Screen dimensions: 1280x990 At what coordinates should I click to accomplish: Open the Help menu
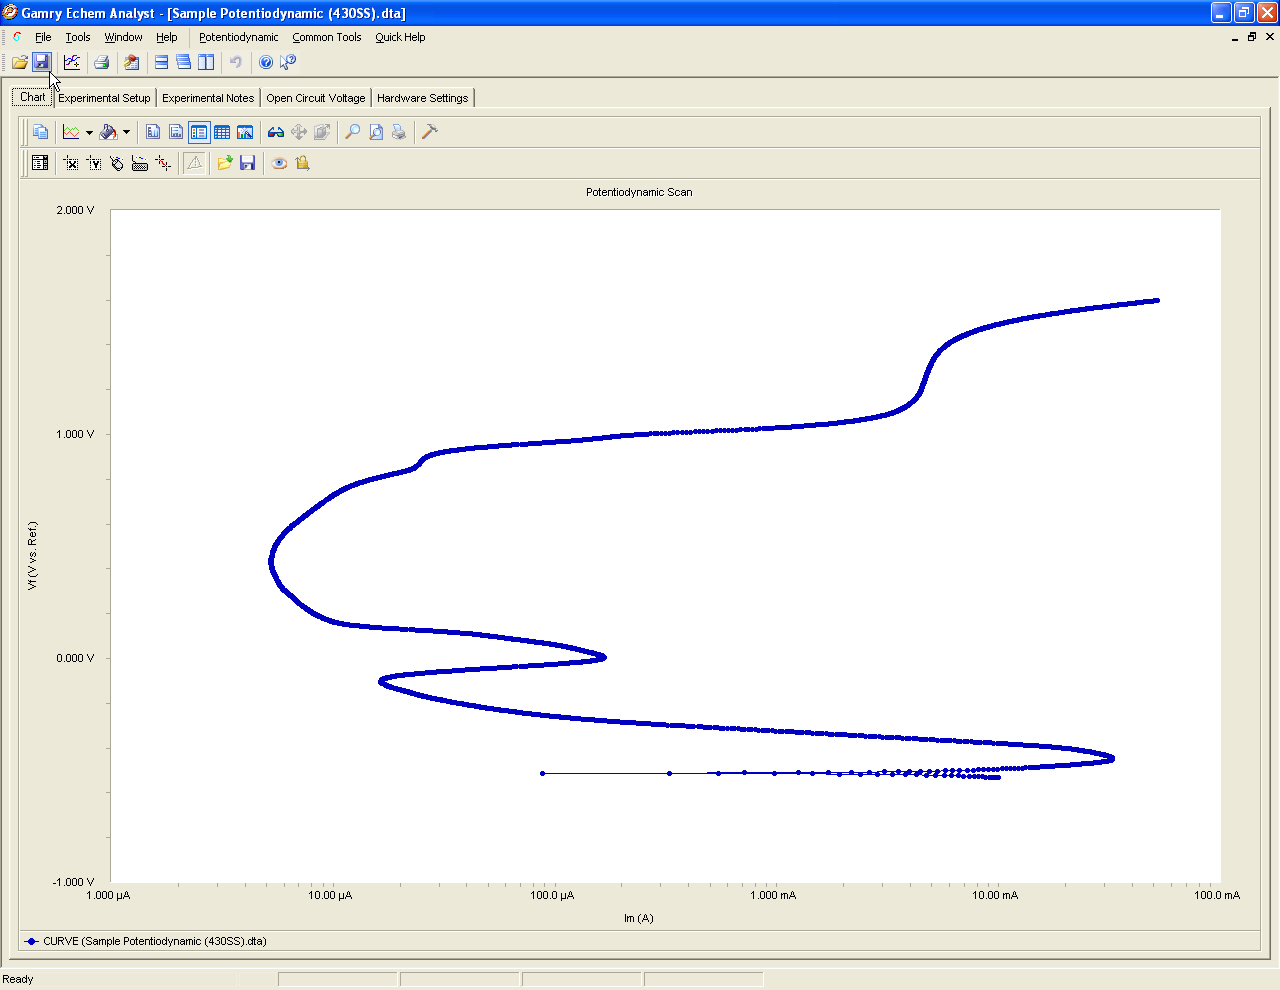pos(166,37)
